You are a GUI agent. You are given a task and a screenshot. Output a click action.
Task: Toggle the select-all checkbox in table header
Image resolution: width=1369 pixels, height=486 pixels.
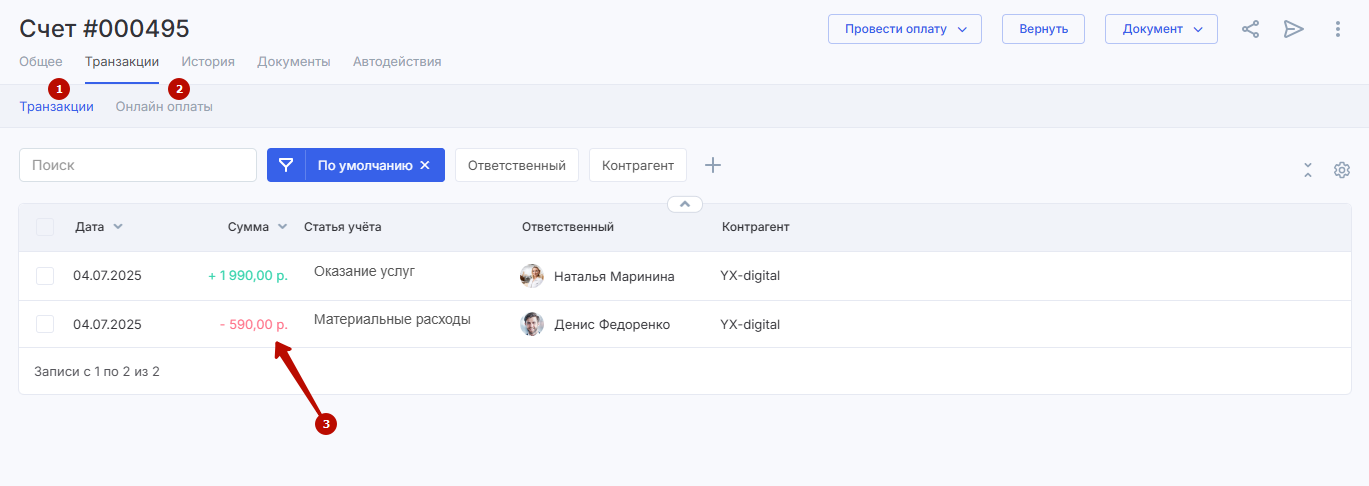point(45,227)
